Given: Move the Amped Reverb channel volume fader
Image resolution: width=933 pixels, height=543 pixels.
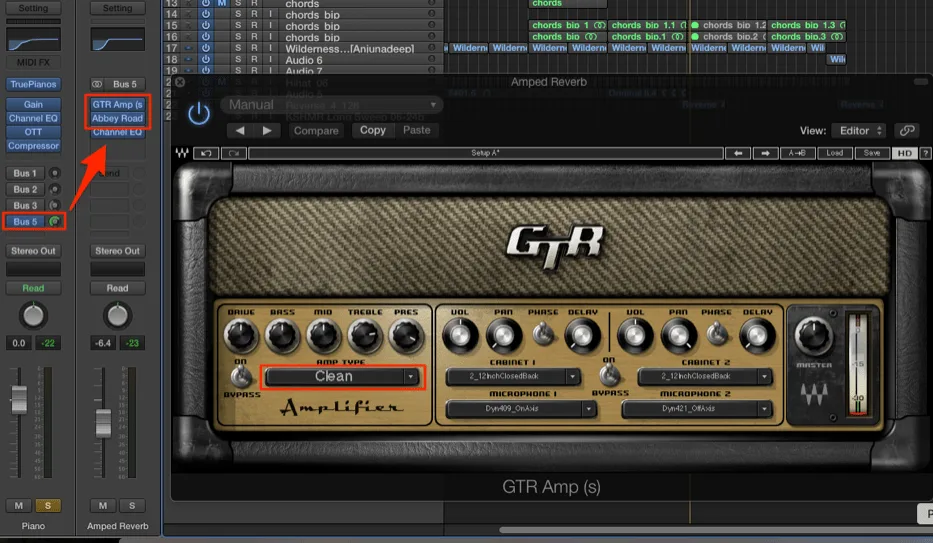Looking at the screenshot, I should point(104,423).
